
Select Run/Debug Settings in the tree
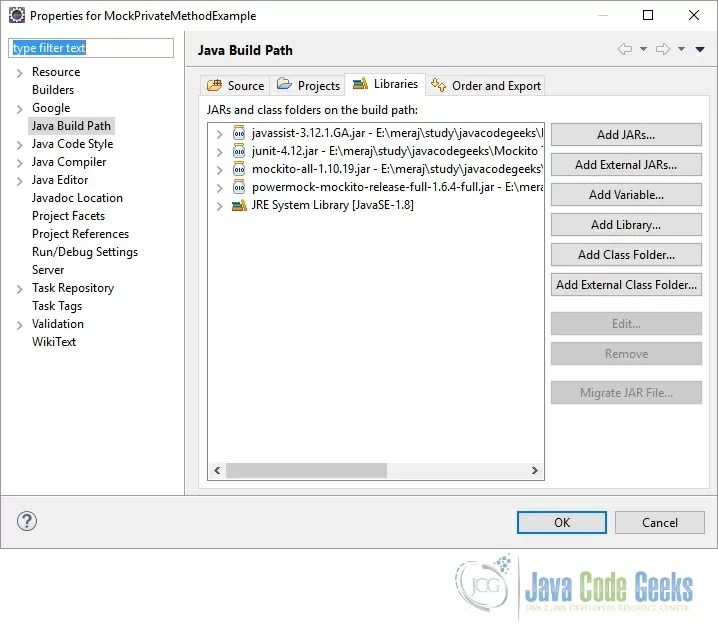(85, 252)
